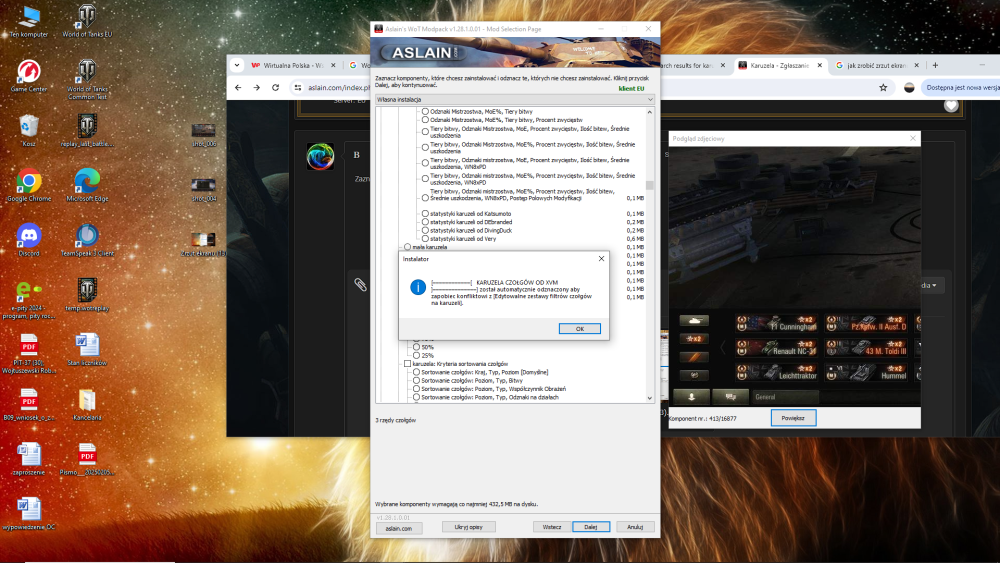The width and height of the screenshot is (1000, 563).
Task: Open Kancelaria folder on desktop
Action: (87, 405)
